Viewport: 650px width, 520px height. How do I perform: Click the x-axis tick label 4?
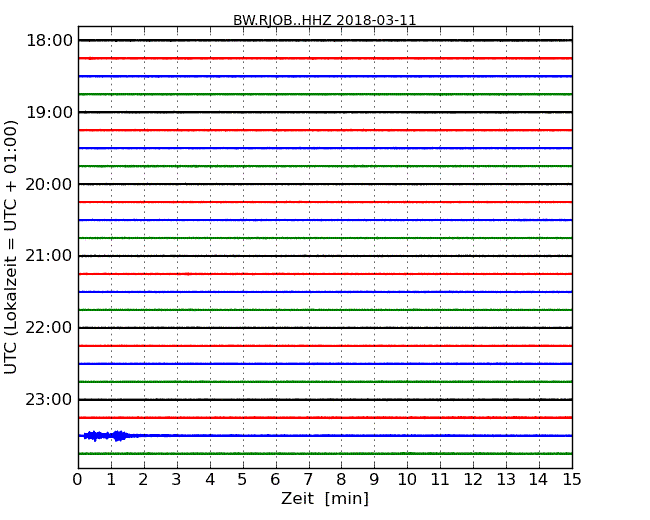click(210, 480)
